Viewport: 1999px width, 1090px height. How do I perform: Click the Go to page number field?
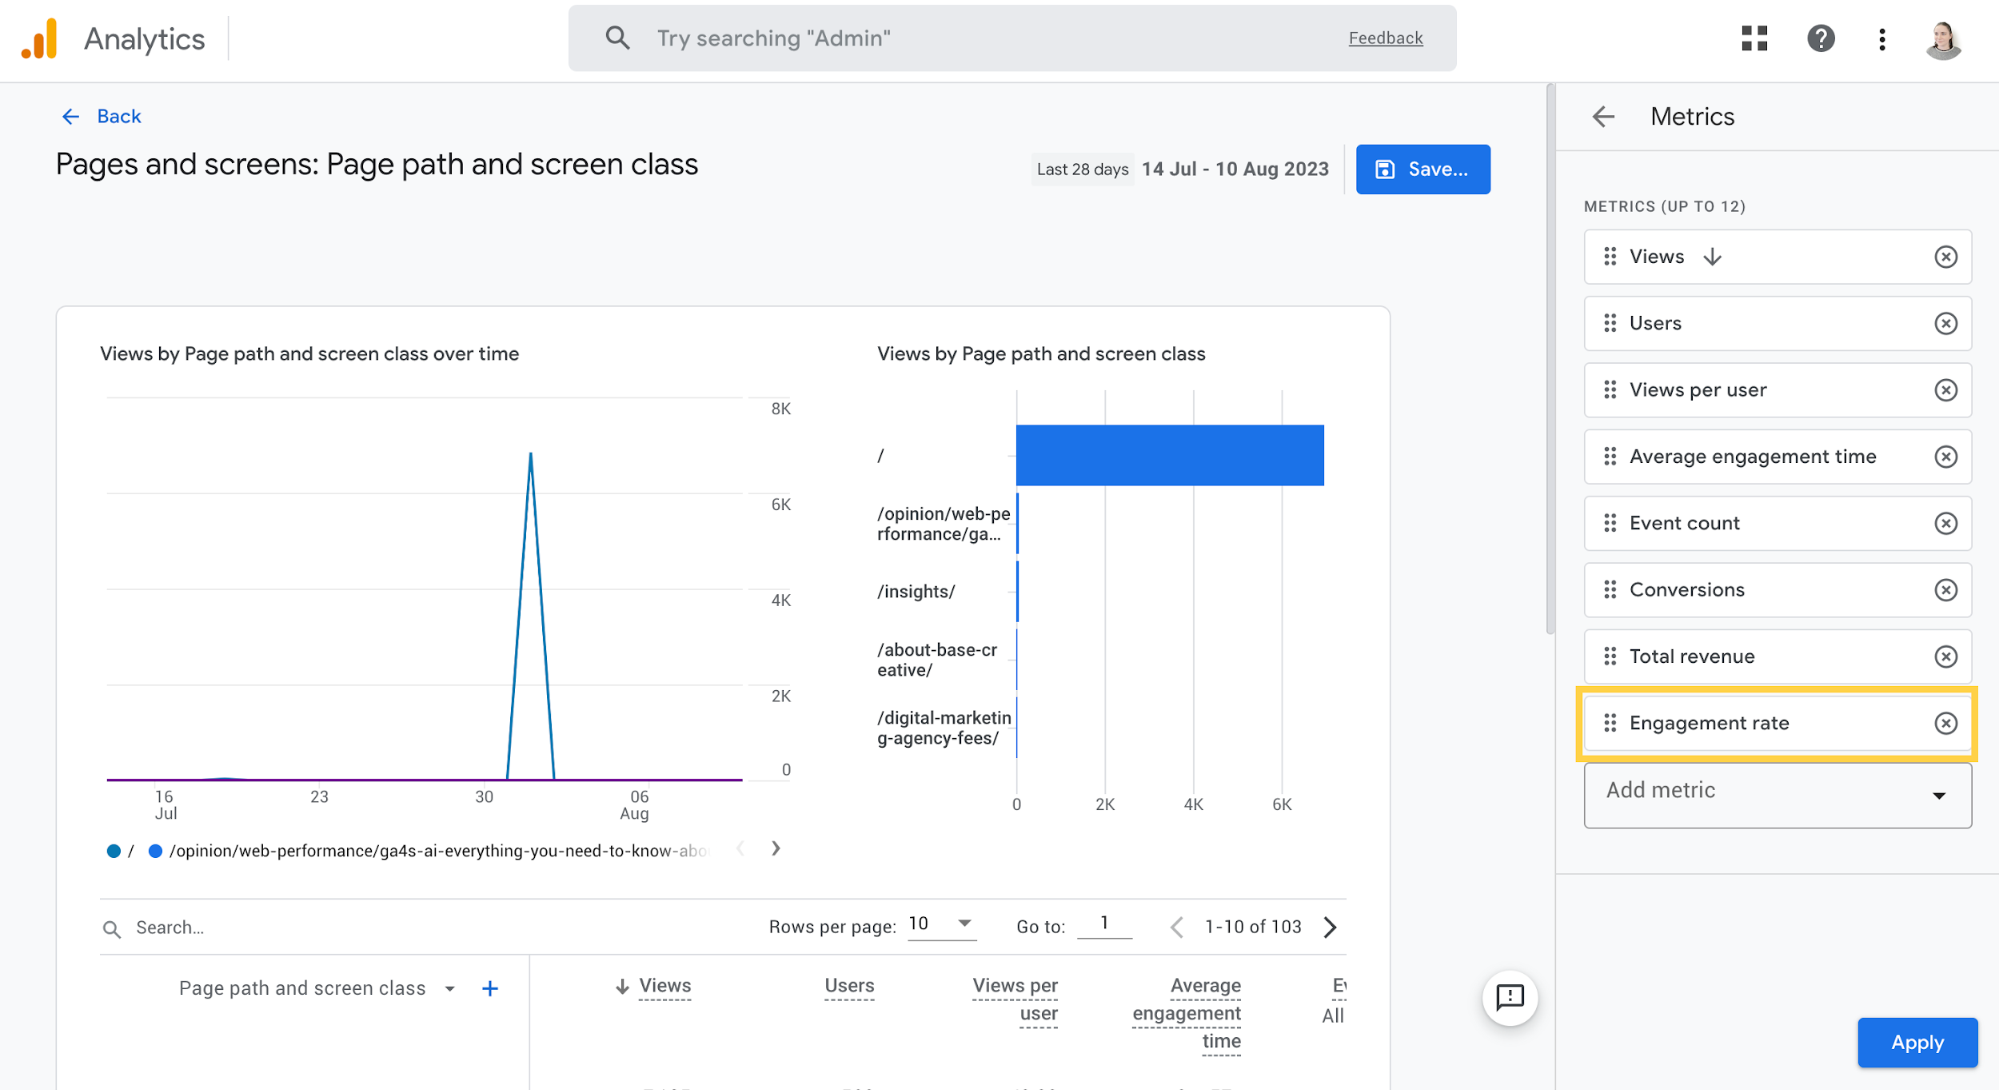[1104, 924]
